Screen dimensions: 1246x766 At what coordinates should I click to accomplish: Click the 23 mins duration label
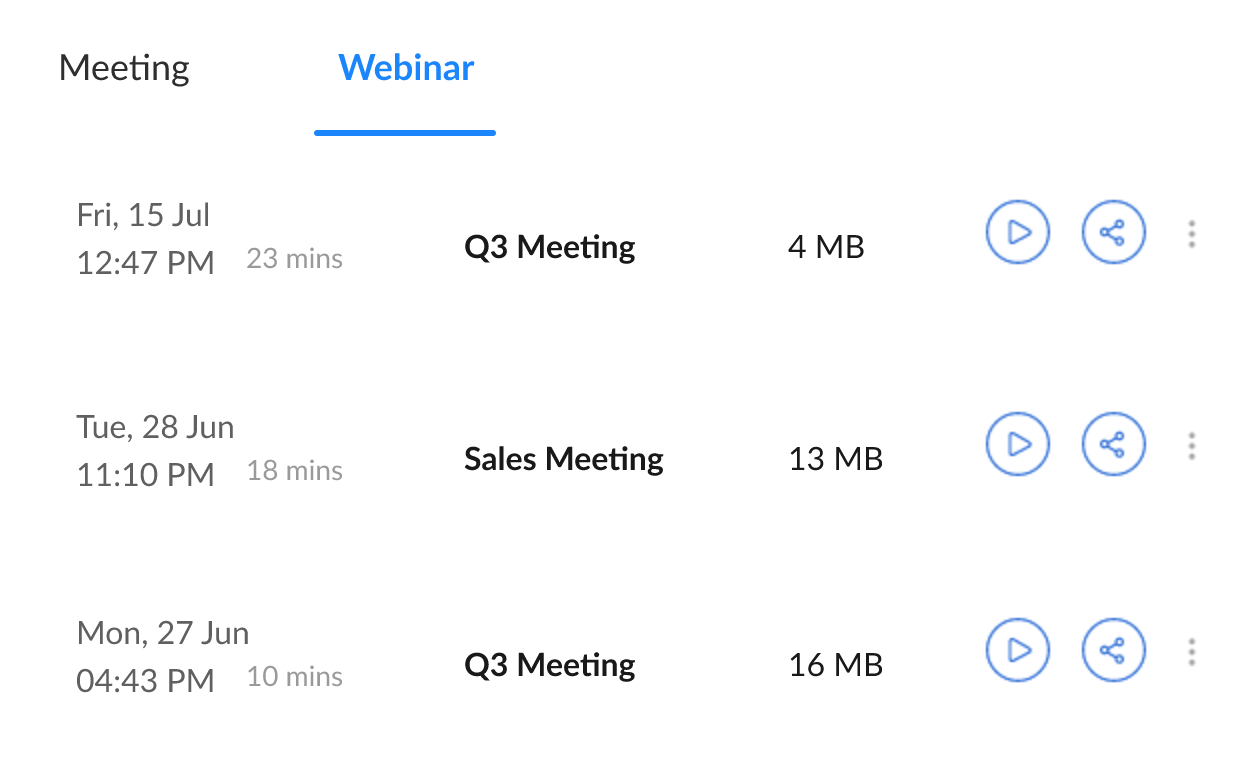tap(295, 259)
